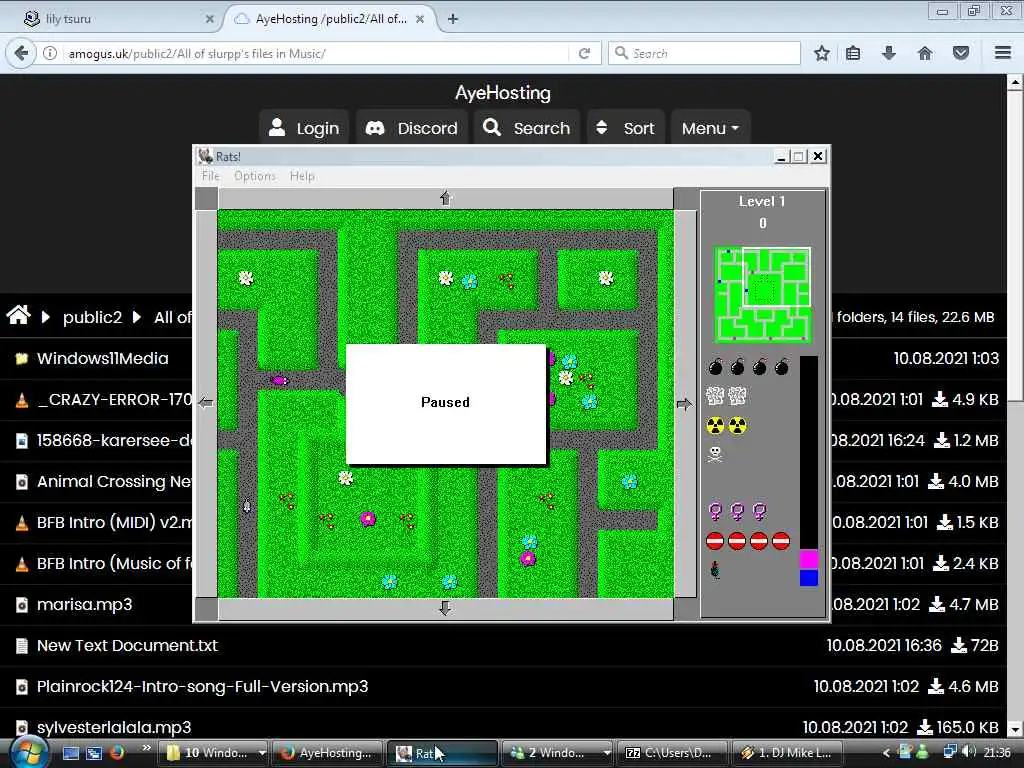Viewport: 1024px width, 768px height.
Task: Open the Firefox downloads arrow
Action: tap(889, 54)
